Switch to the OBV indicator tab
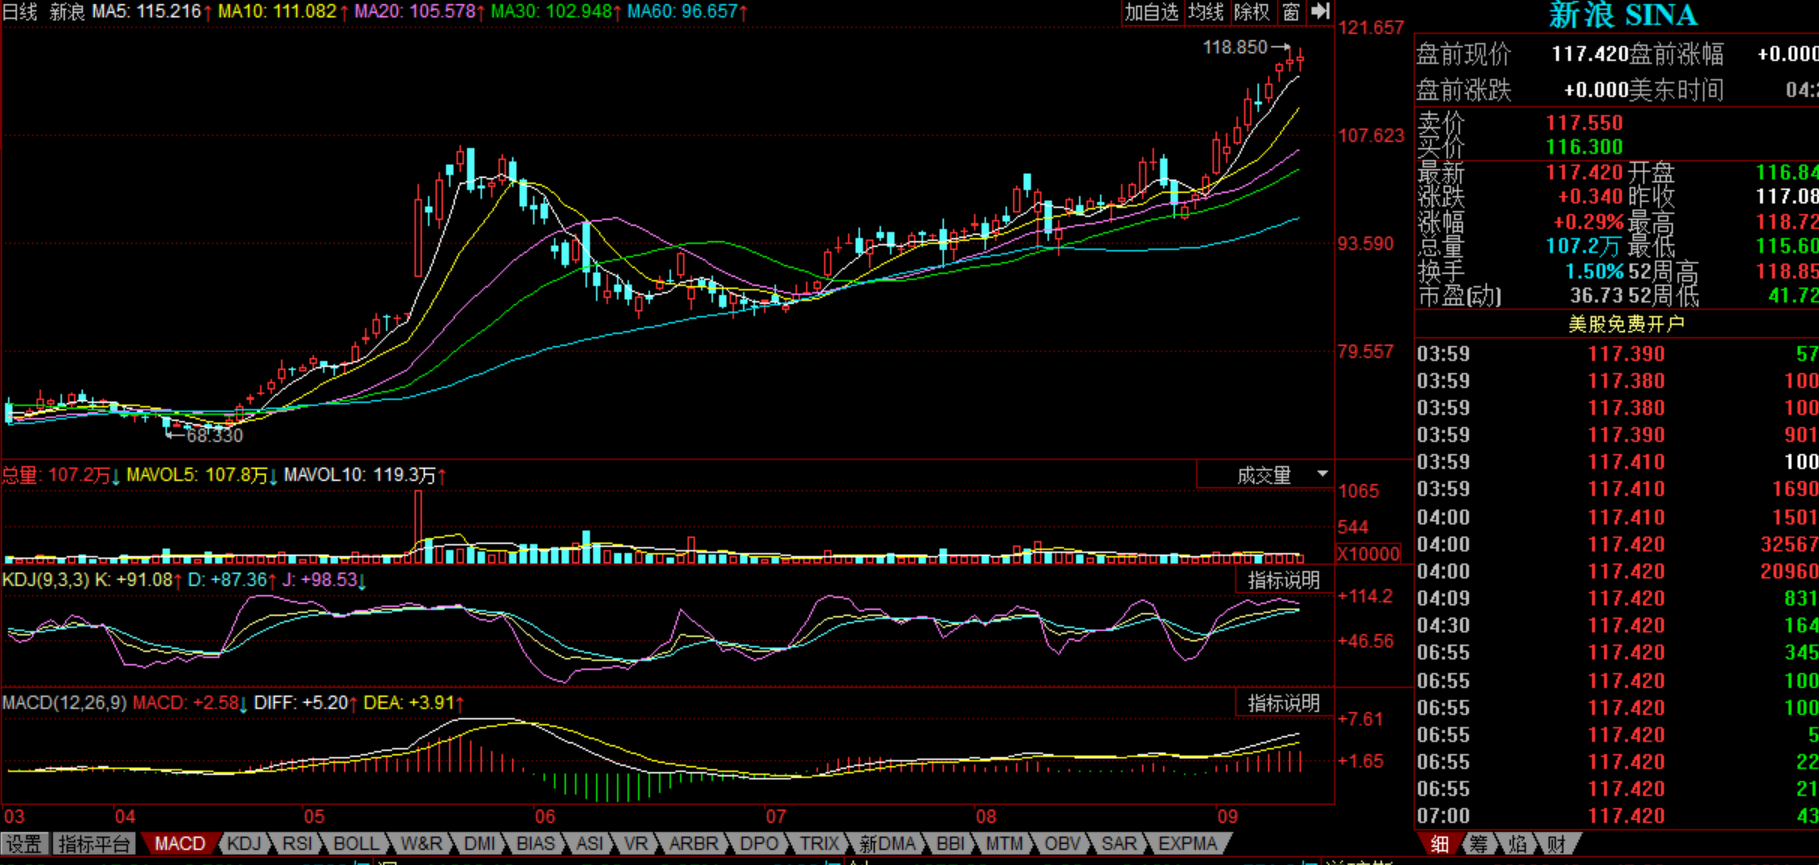 click(1062, 844)
